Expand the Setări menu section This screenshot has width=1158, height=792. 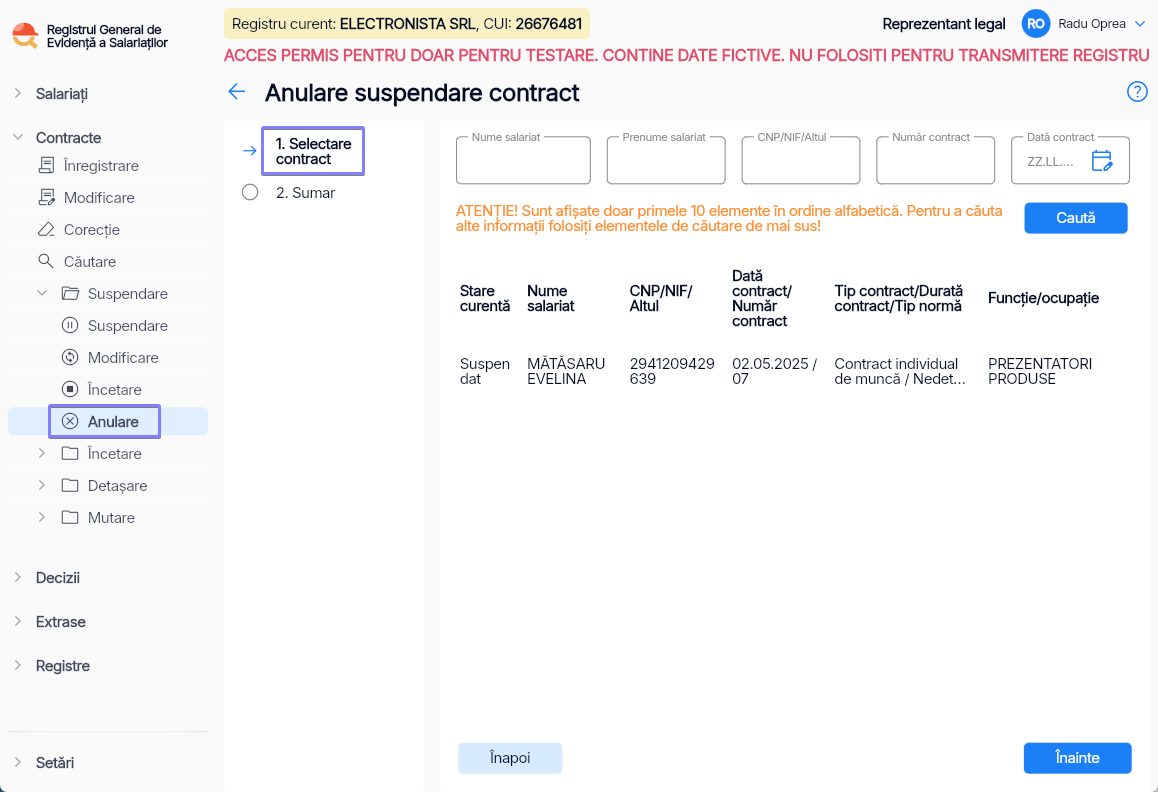tap(18, 762)
